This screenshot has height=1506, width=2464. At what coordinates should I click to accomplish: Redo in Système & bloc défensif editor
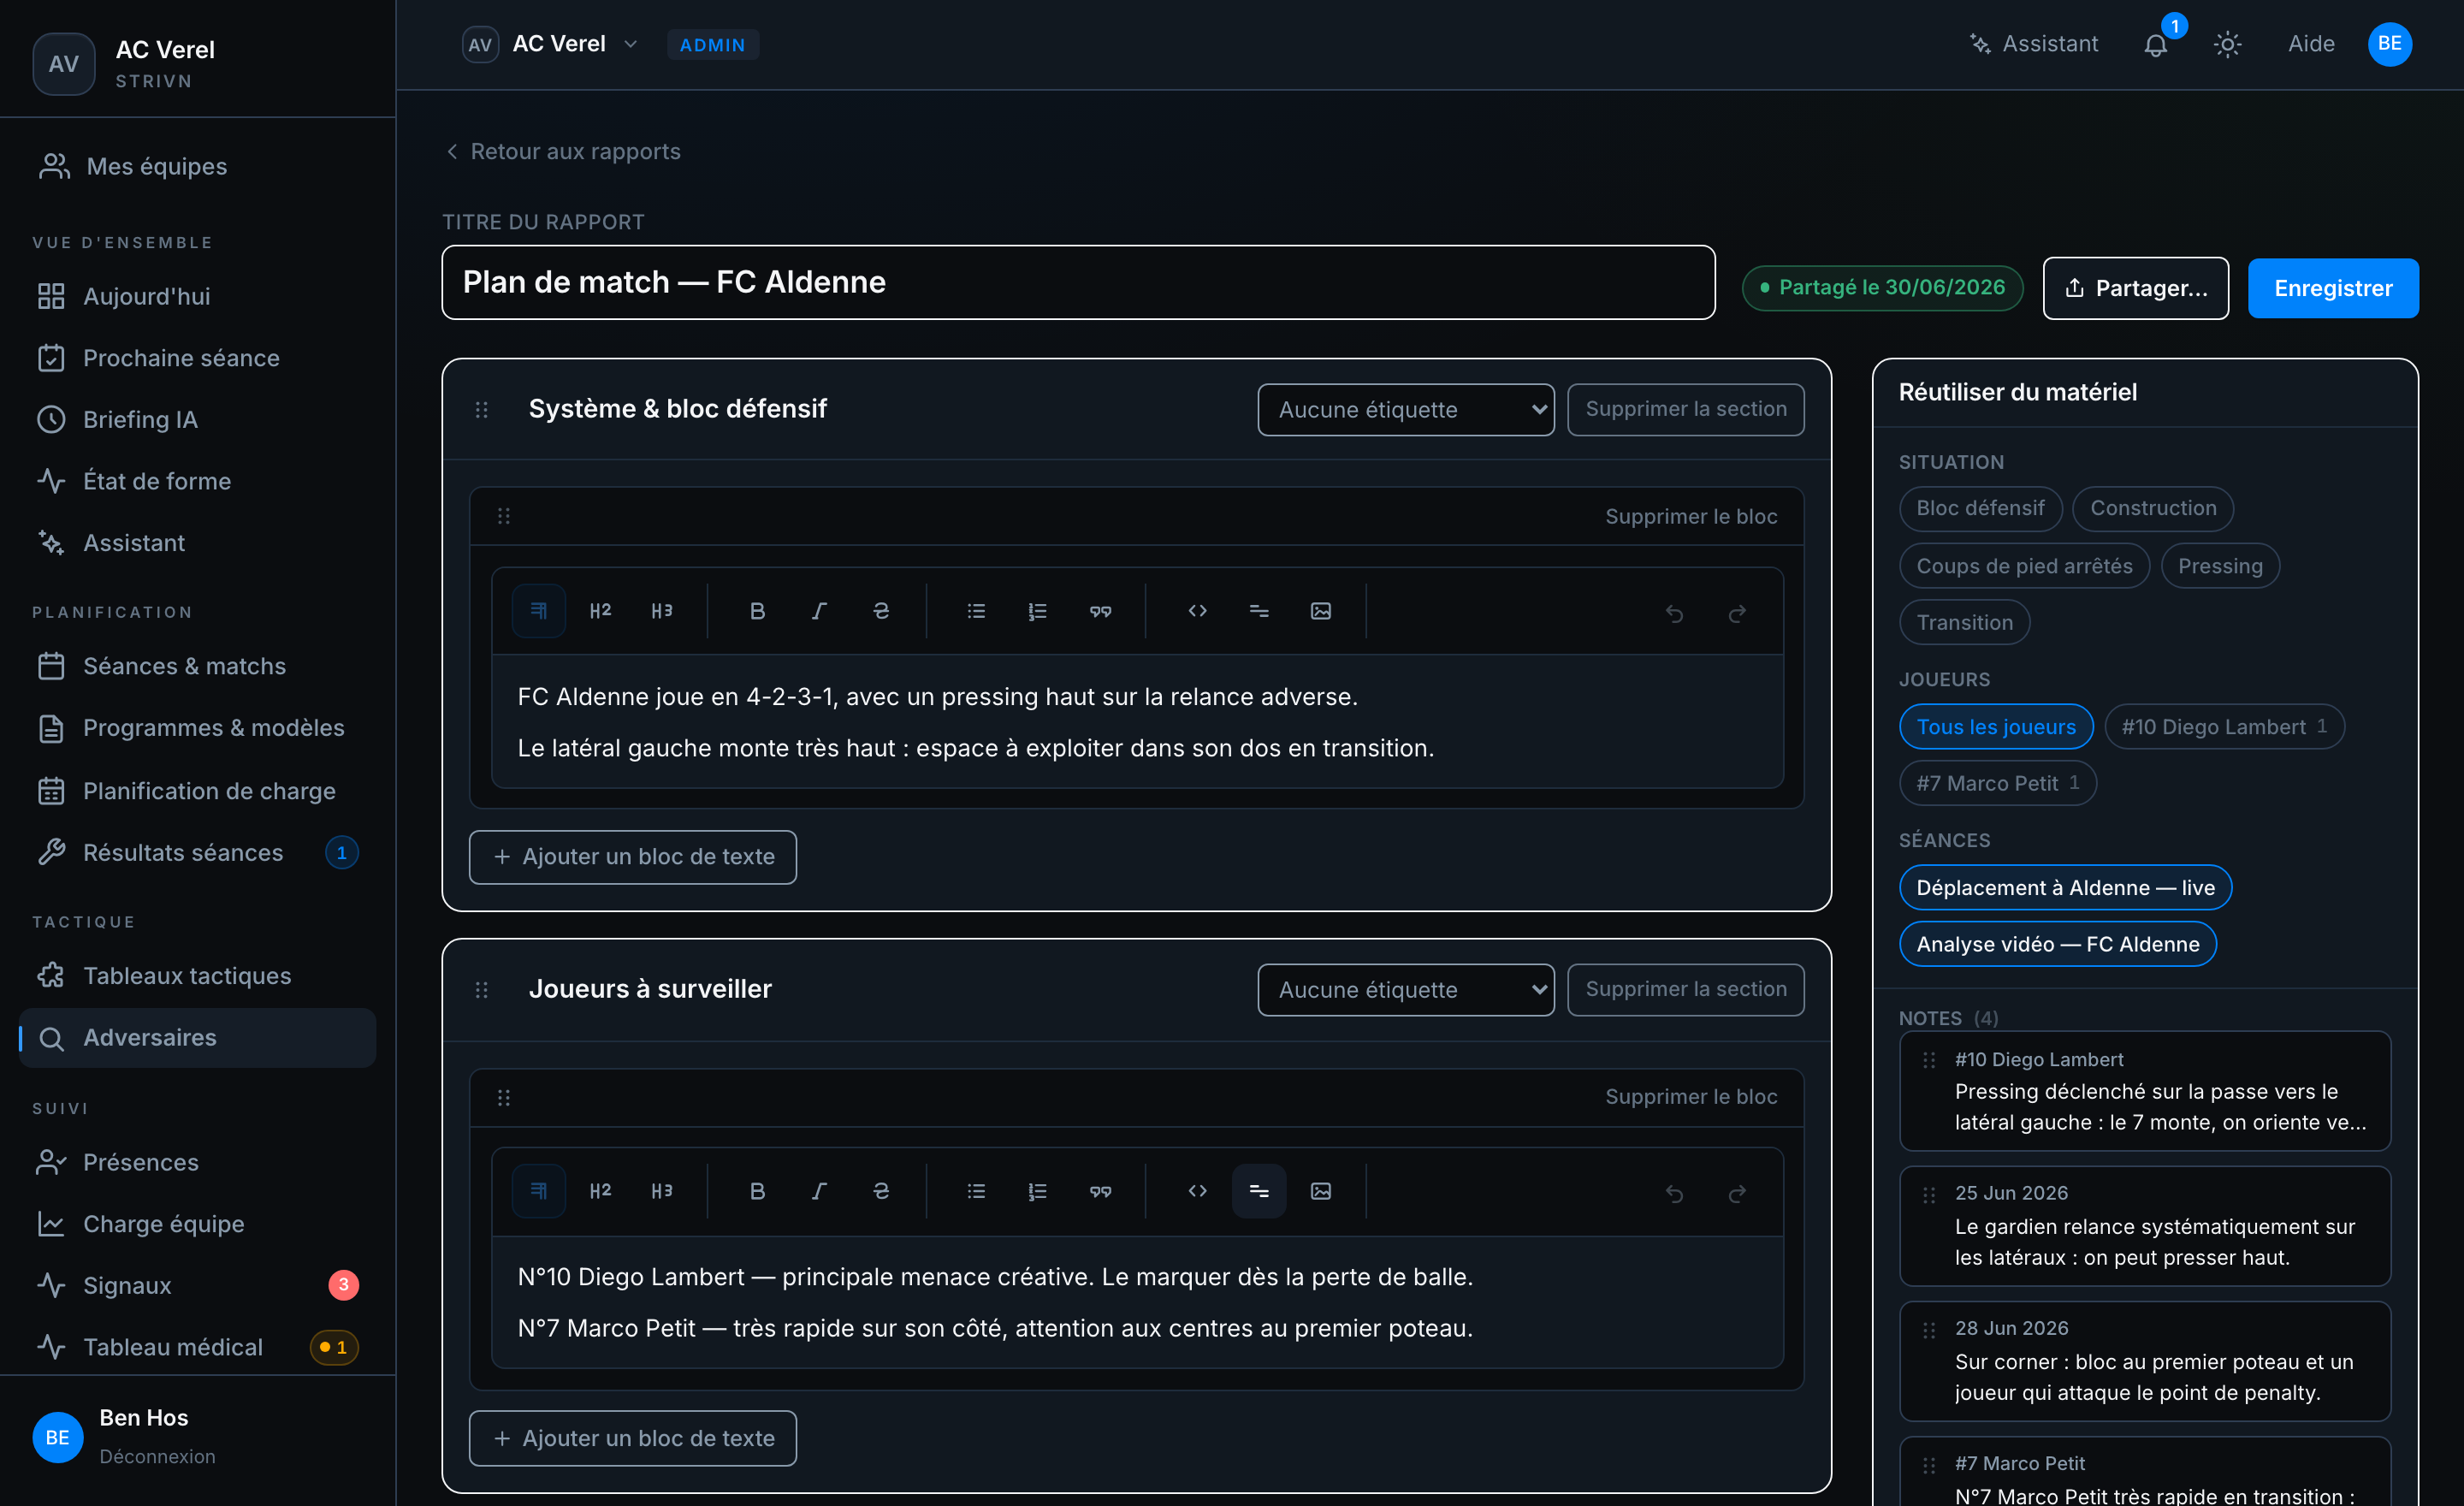tap(1737, 612)
